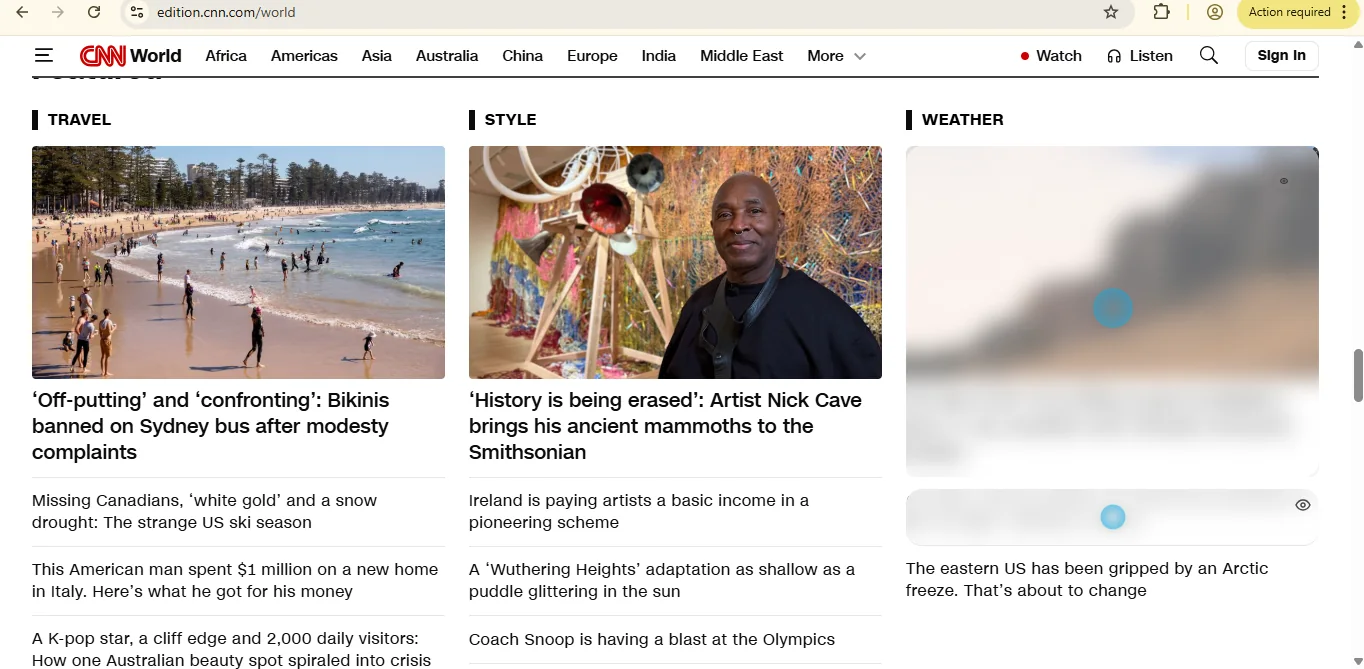The image size is (1364, 669).
Task: Reveal blurred weather headline with eye icon
Action: (1302, 505)
